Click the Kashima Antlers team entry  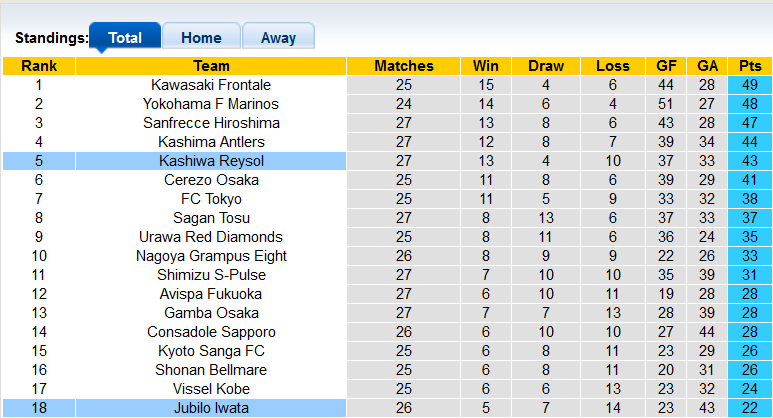pos(211,142)
